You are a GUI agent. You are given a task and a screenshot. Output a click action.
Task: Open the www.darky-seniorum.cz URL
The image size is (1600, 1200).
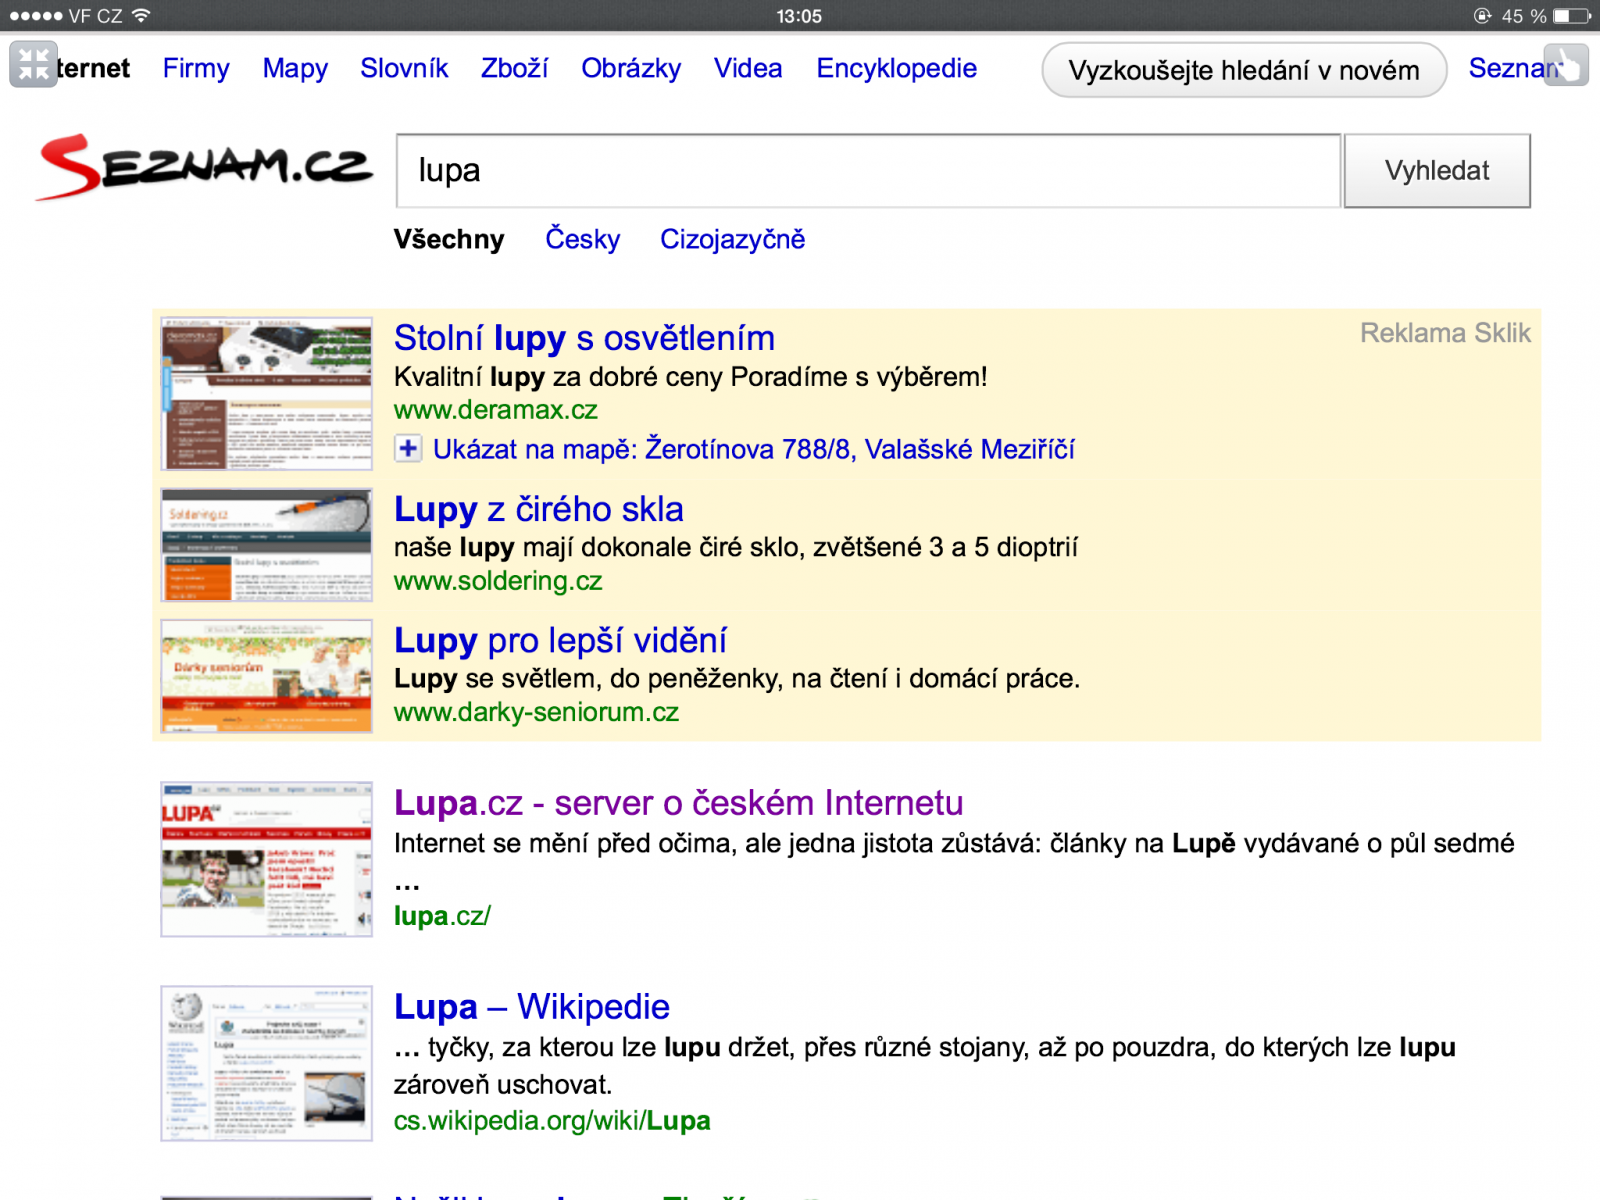tap(536, 712)
